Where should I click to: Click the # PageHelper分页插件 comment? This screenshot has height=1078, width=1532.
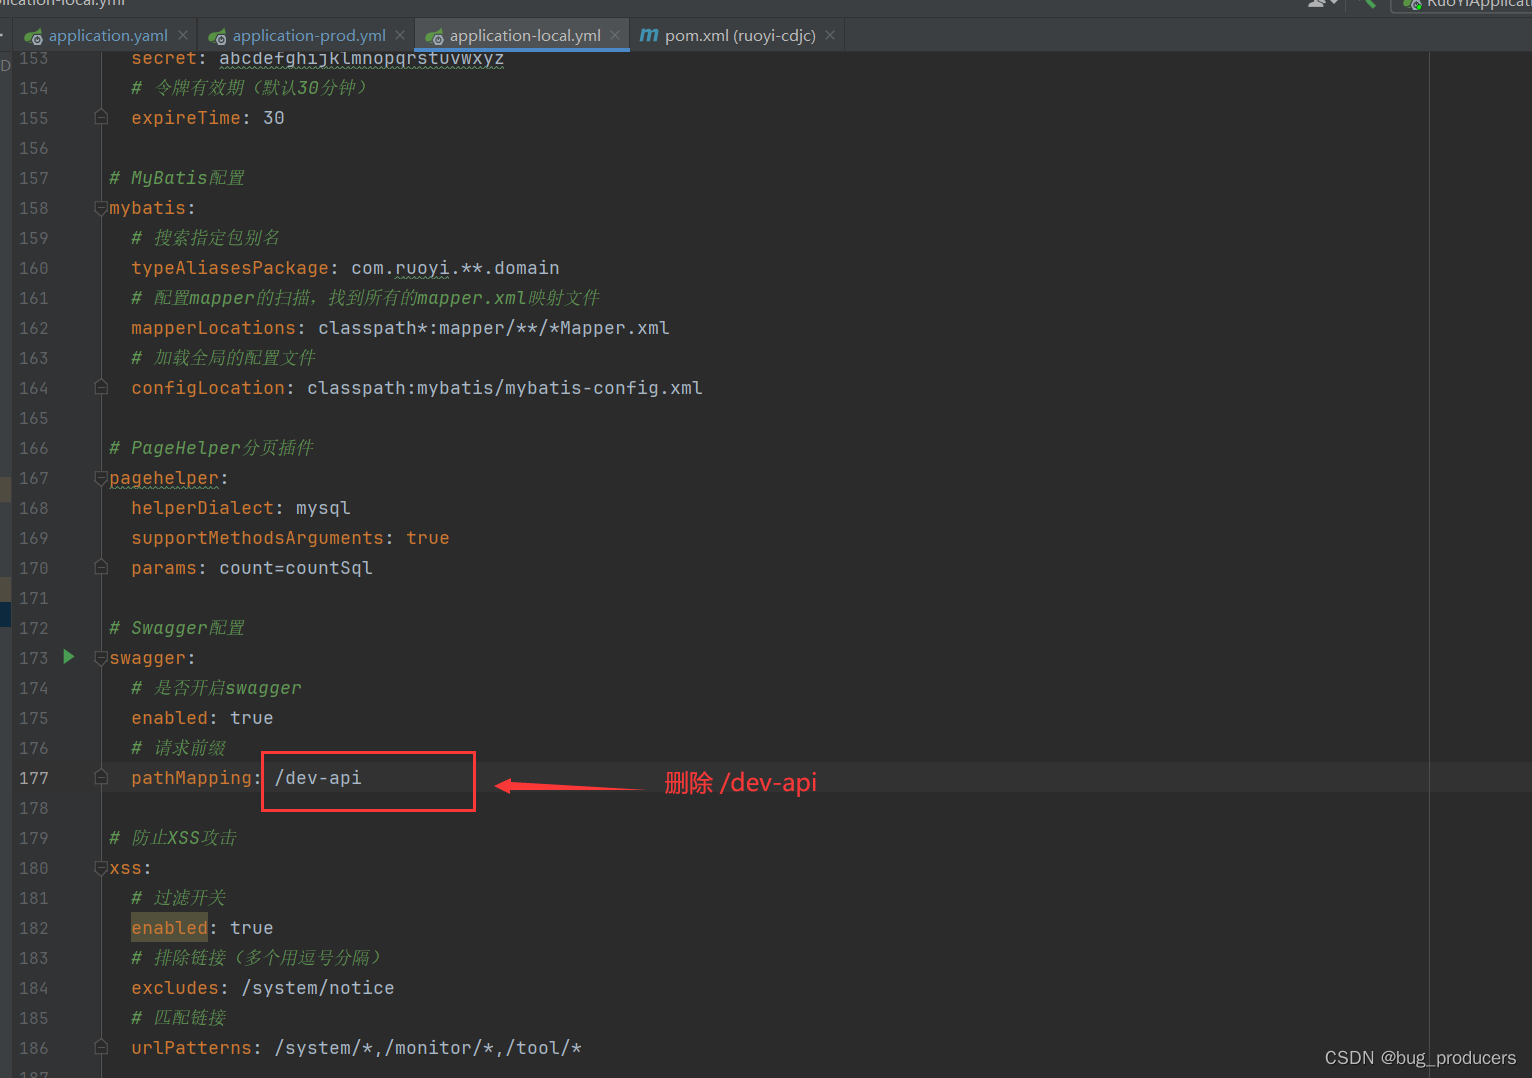[x=212, y=448]
